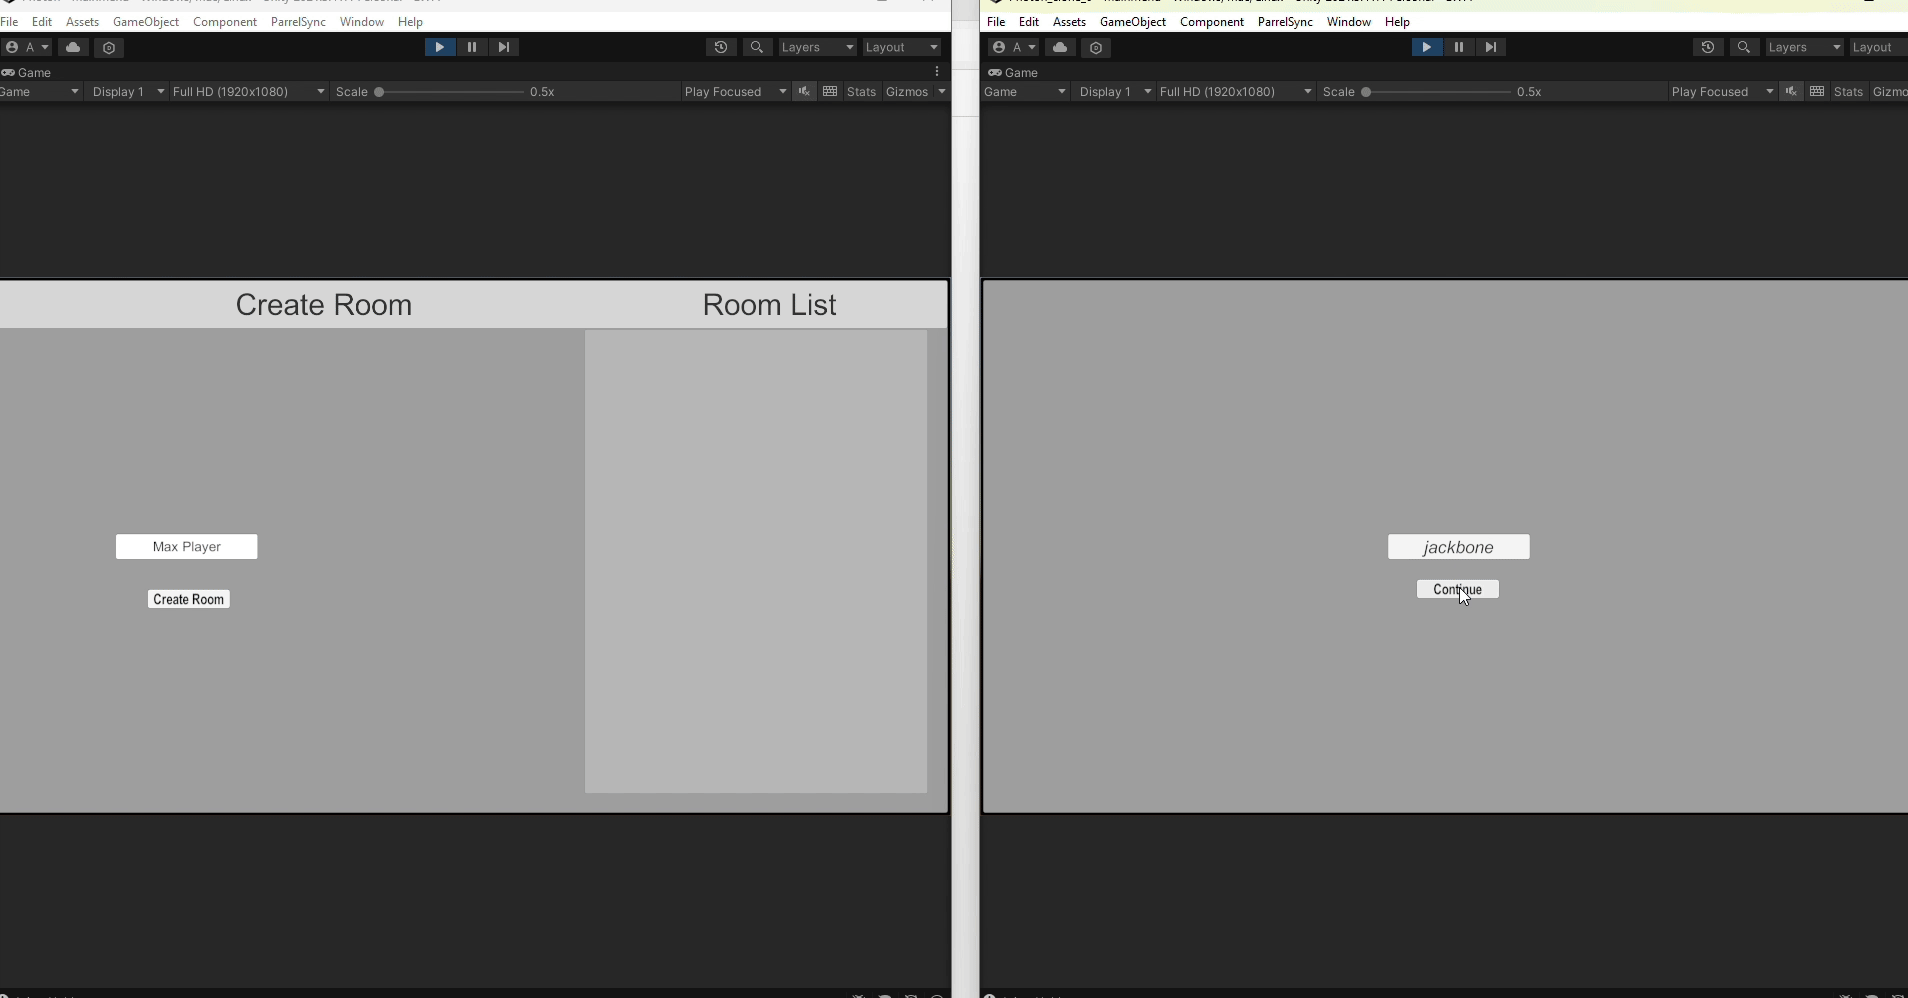Click Play button in left Unity window

coord(440,47)
